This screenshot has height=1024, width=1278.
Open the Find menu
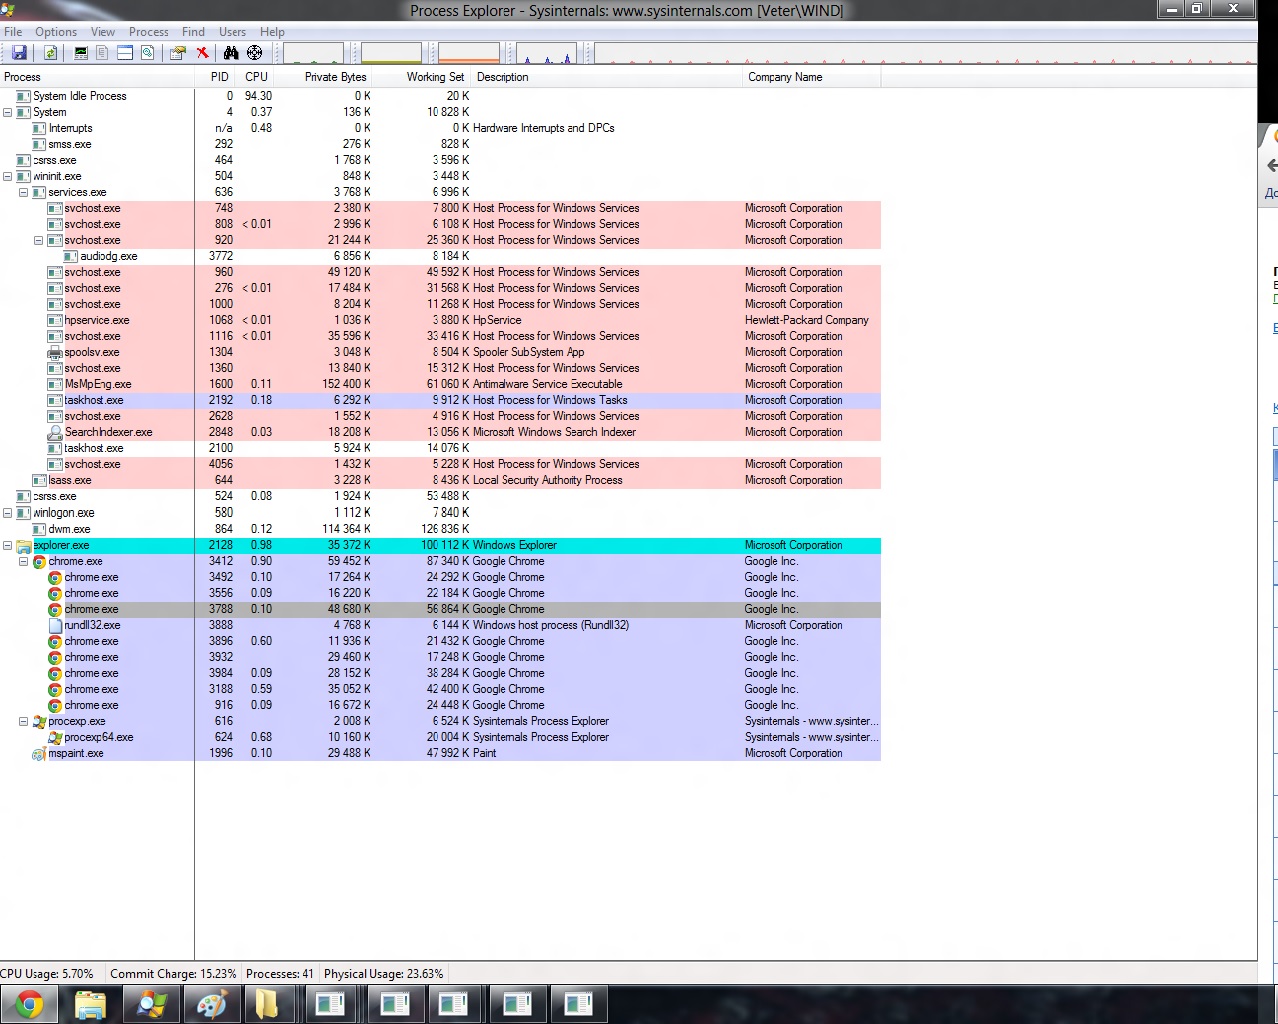pyautogui.click(x=193, y=32)
